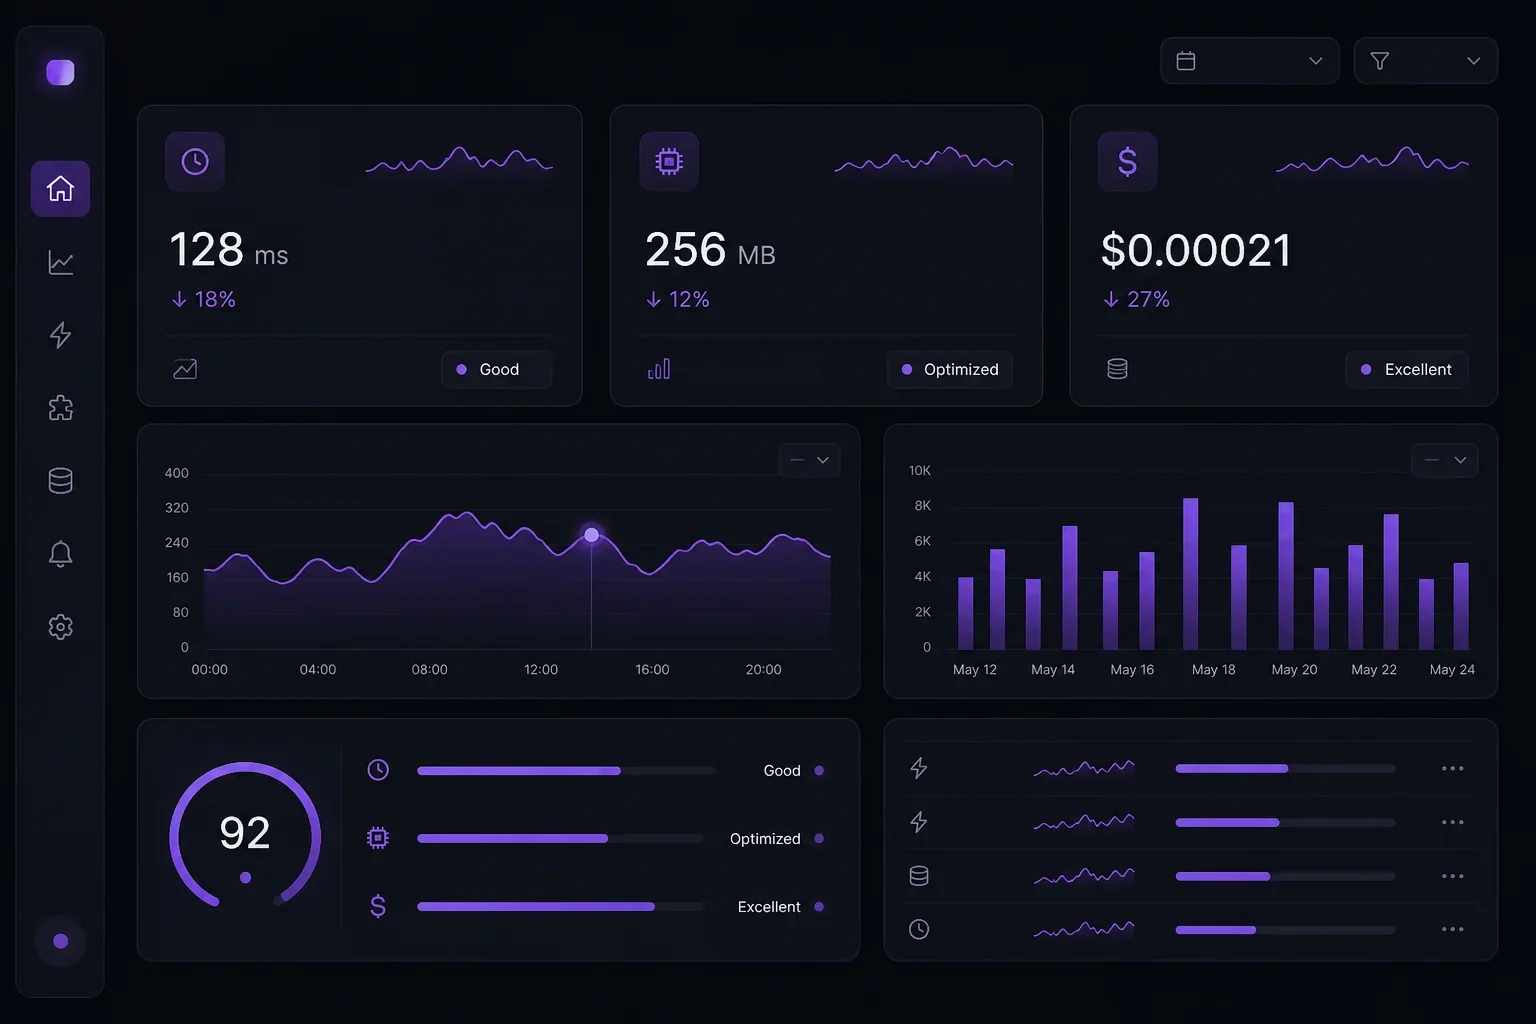Open the bar chart options dropdown

[x=1444, y=460]
